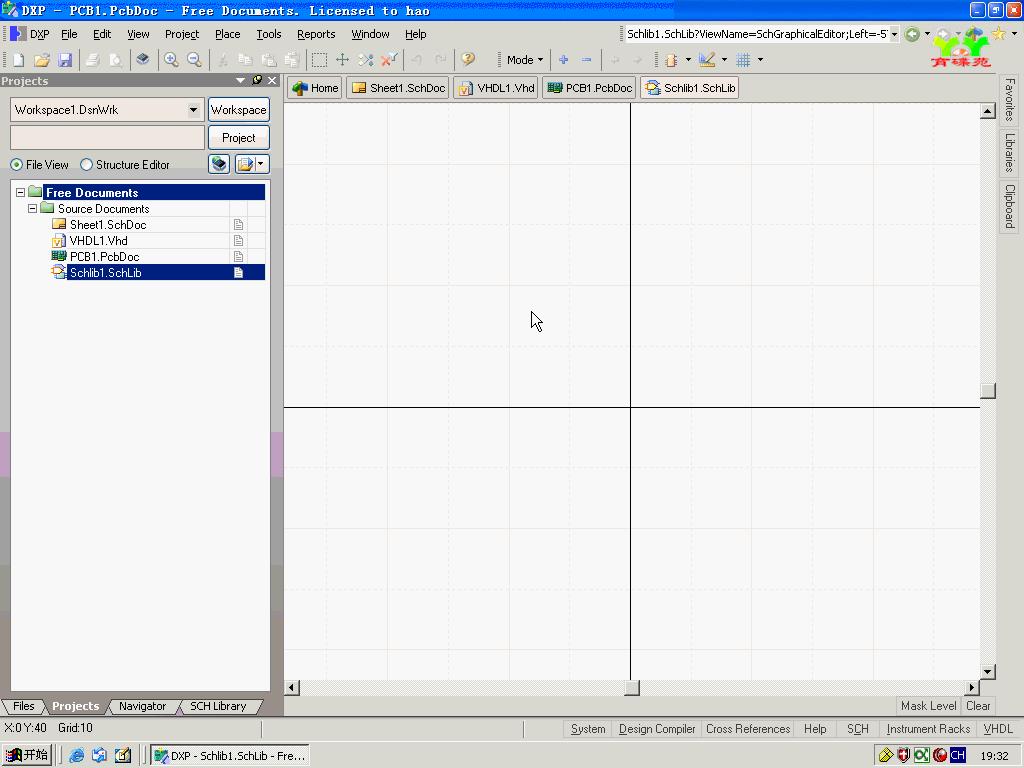Switch to the VHDL1.Vhd document tab

tap(496, 88)
